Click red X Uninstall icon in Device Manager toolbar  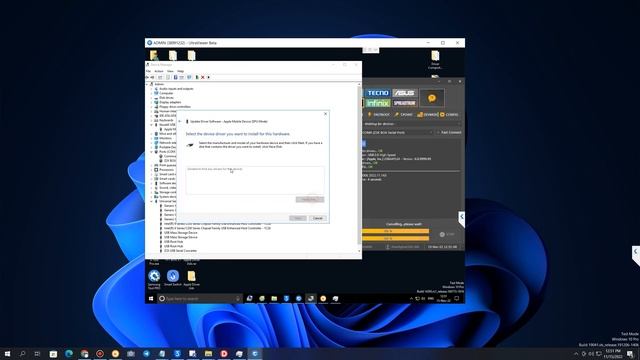tap(202, 77)
